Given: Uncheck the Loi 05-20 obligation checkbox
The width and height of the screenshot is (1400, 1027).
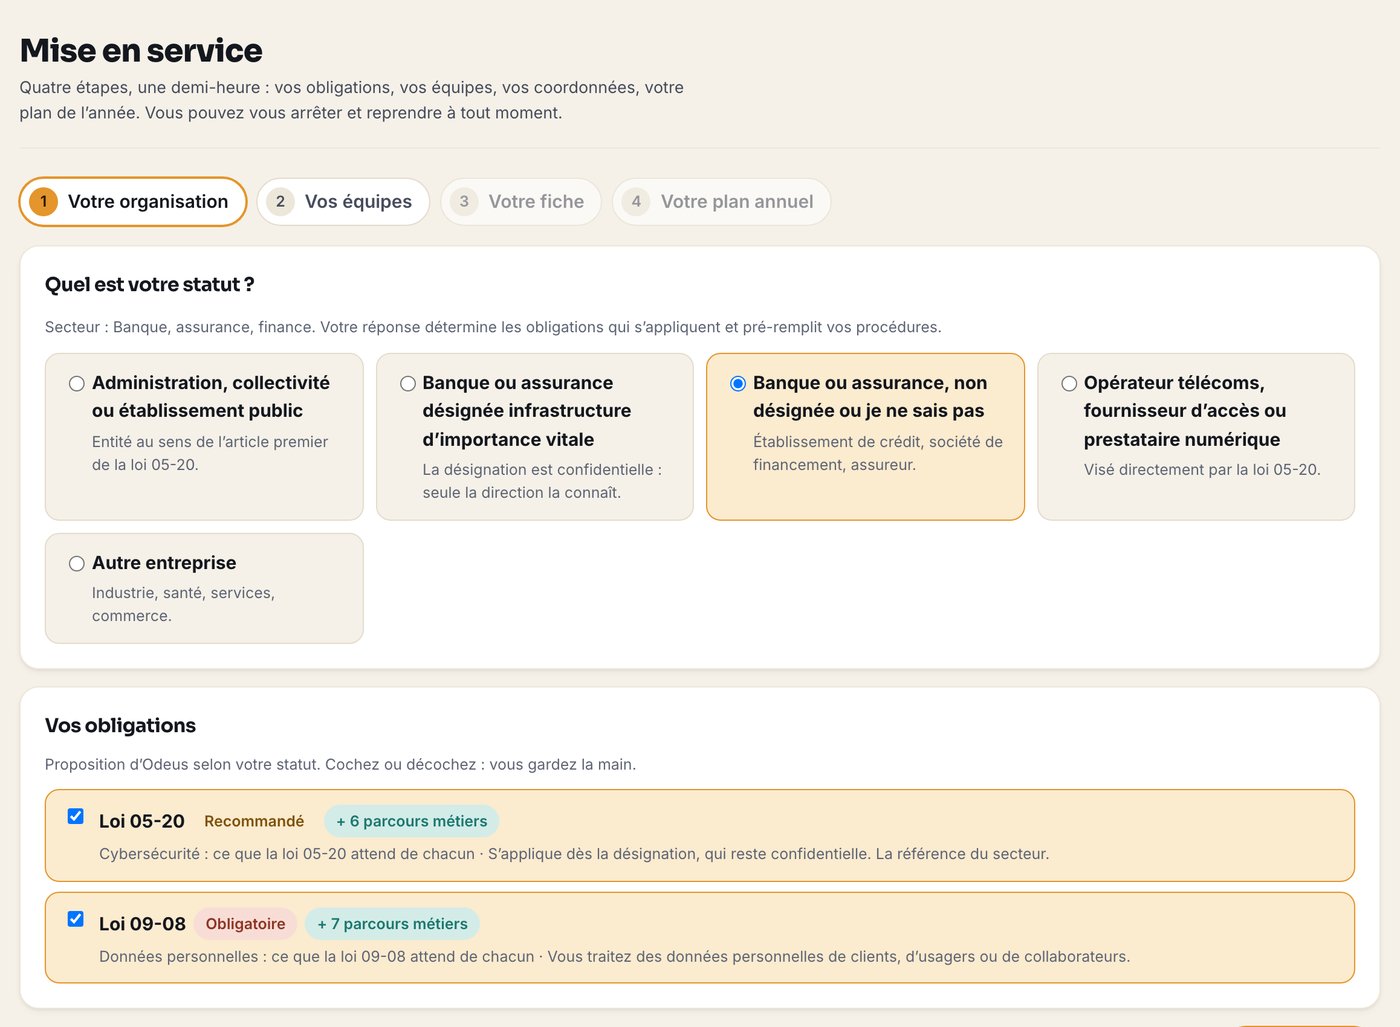Looking at the screenshot, I should (x=76, y=817).
